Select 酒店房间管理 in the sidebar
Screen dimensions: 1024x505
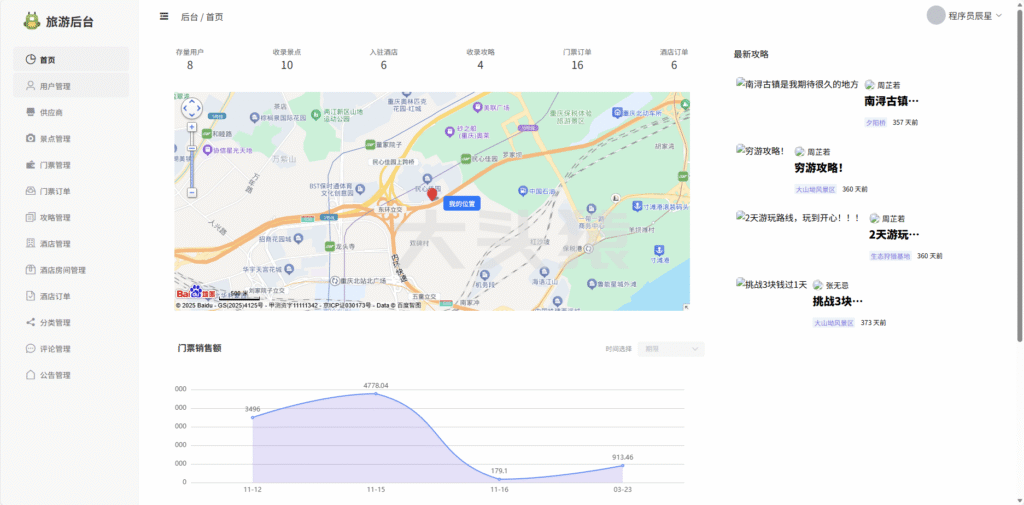click(71, 270)
